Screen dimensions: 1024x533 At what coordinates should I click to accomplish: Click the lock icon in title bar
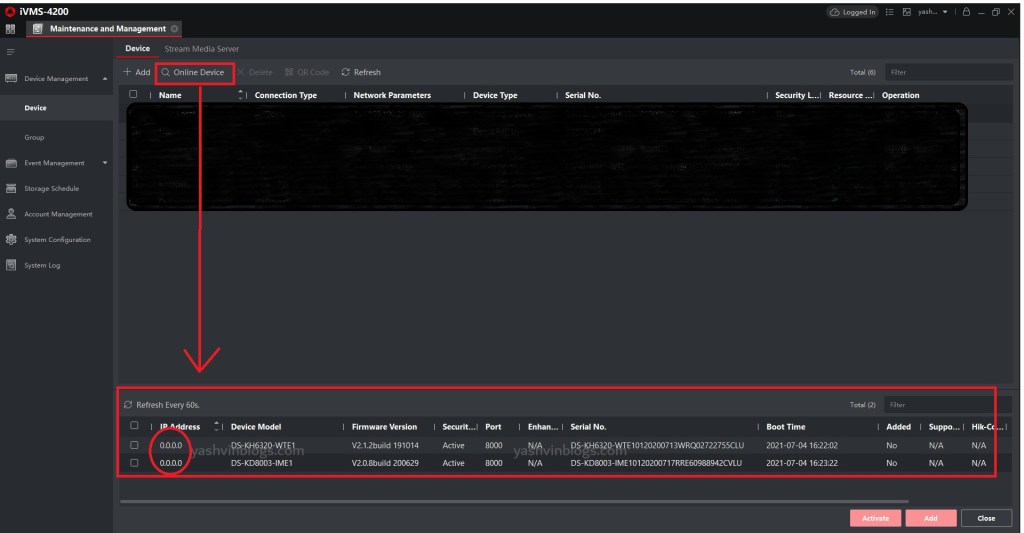coord(967,12)
